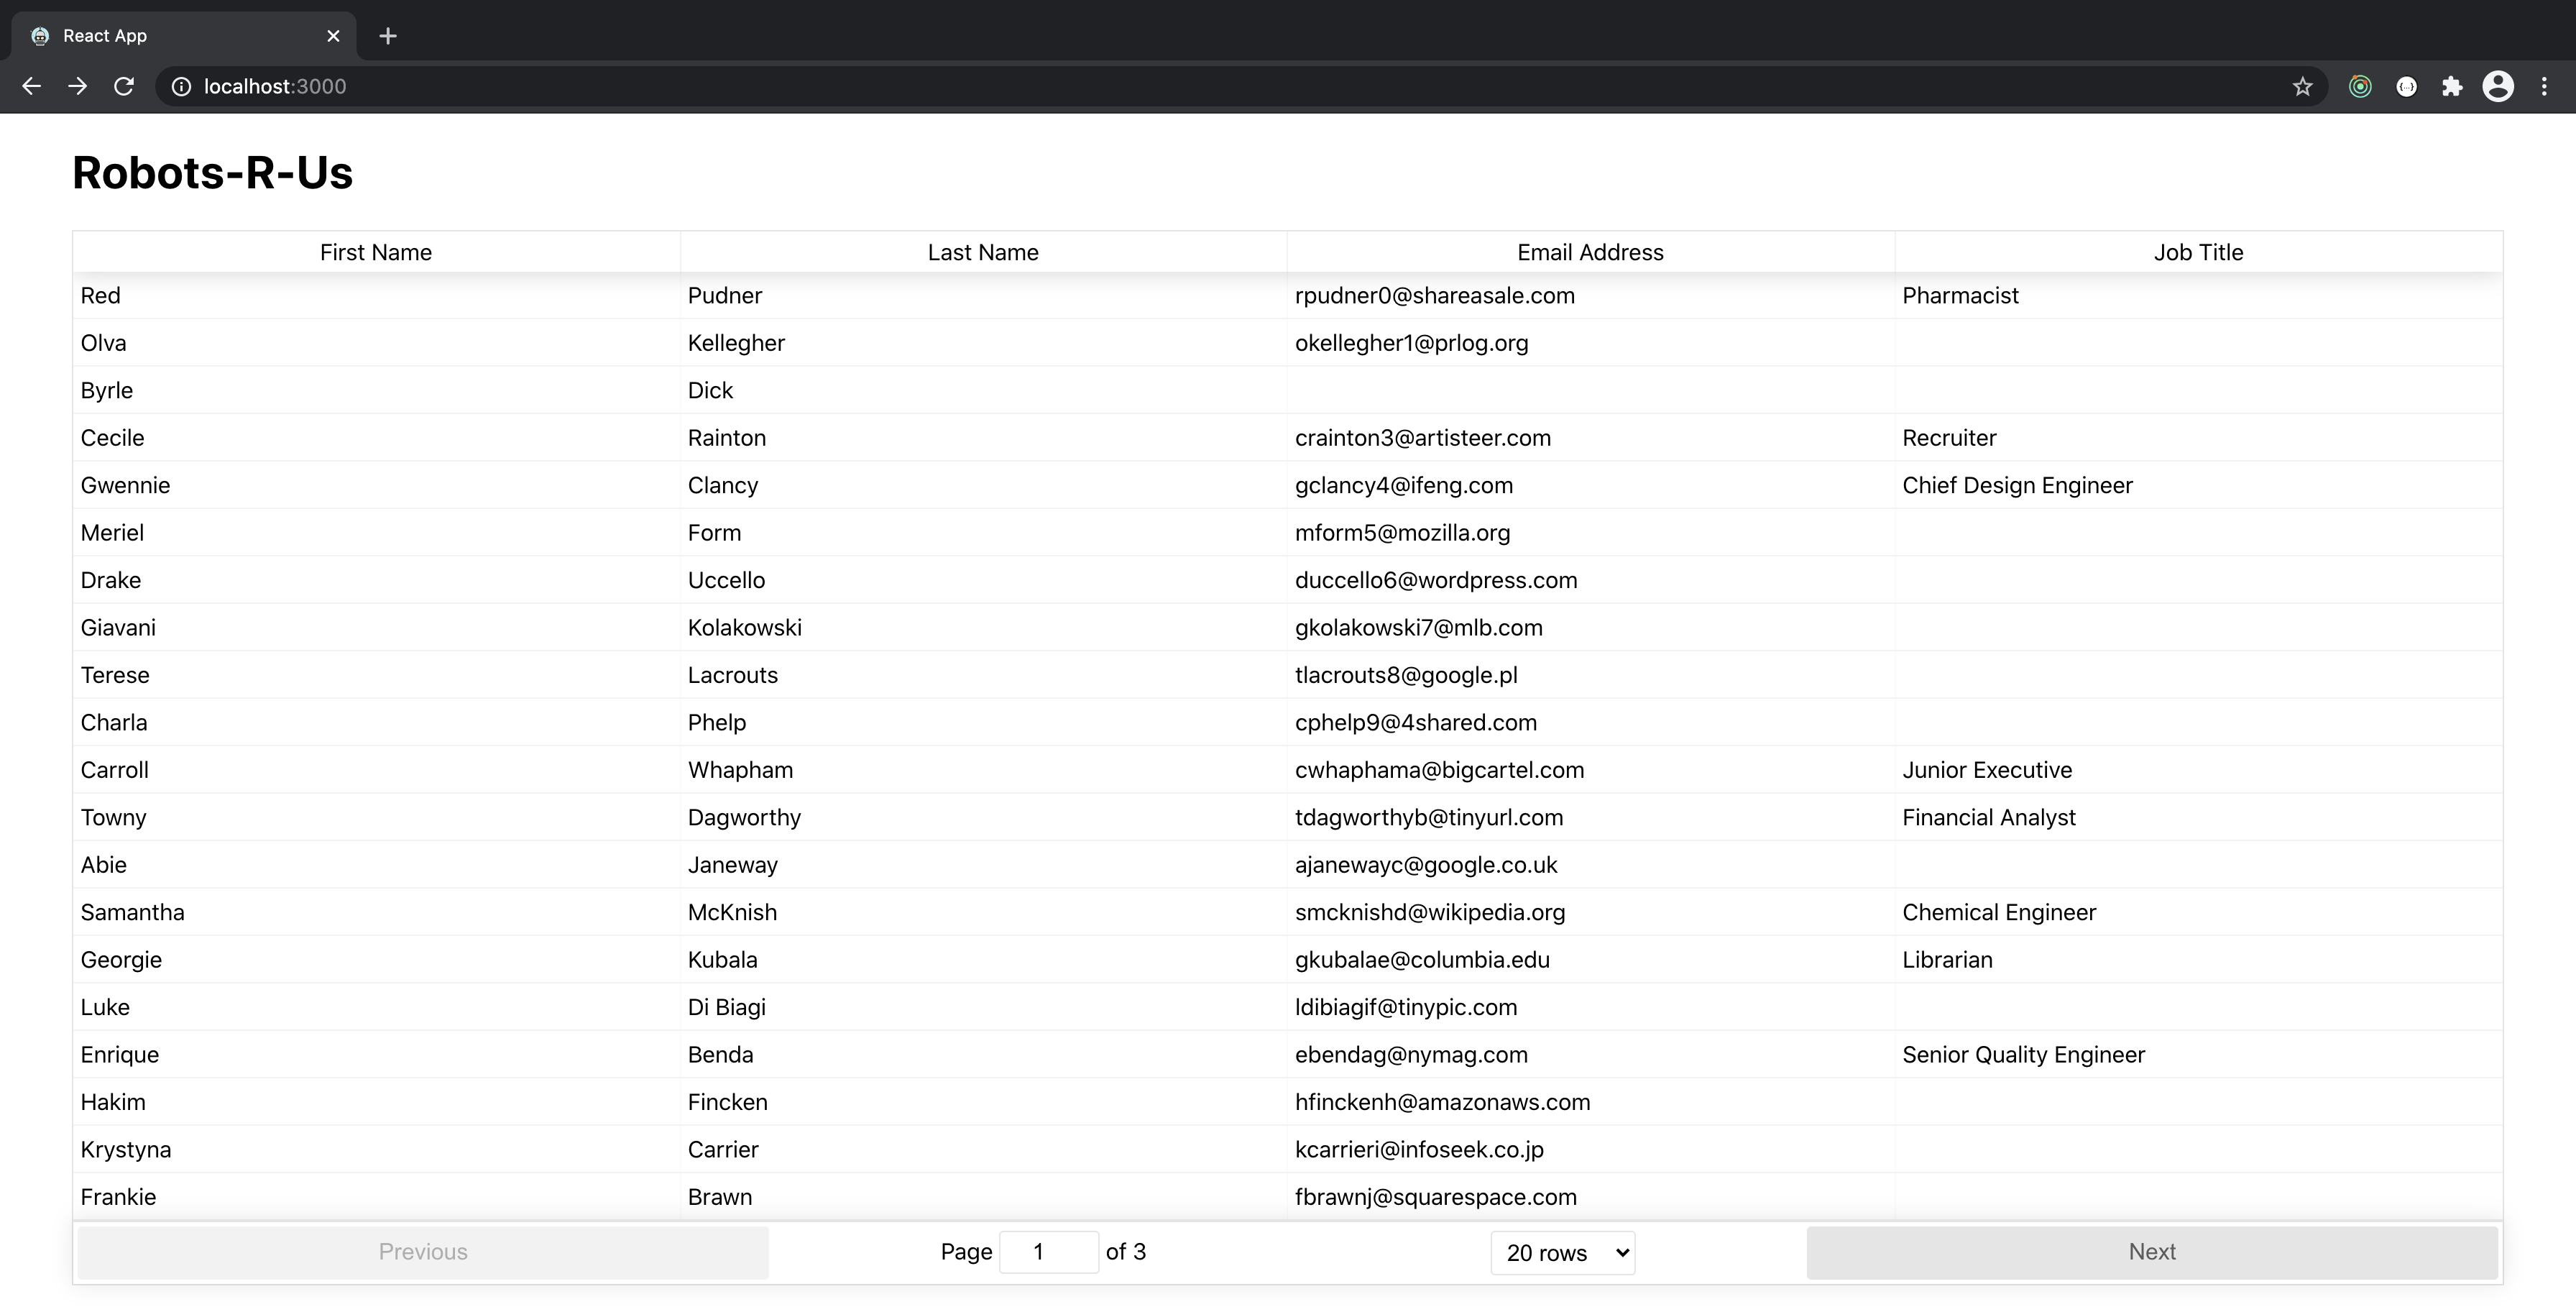Open Chrome three-dot menu
Image resolution: width=2576 pixels, height=1312 pixels.
pyautogui.click(x=2544, y=87)
